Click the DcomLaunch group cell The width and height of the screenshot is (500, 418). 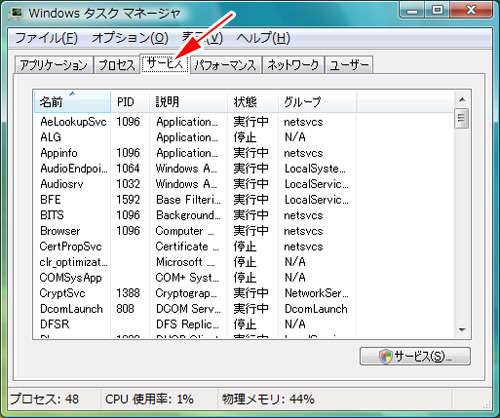tap(316, 309)
